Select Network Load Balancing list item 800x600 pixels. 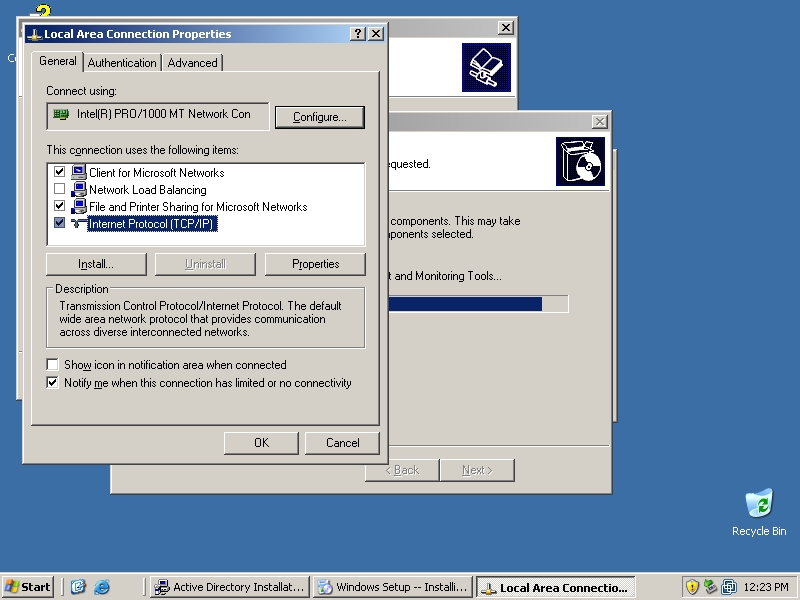point(147,190)
